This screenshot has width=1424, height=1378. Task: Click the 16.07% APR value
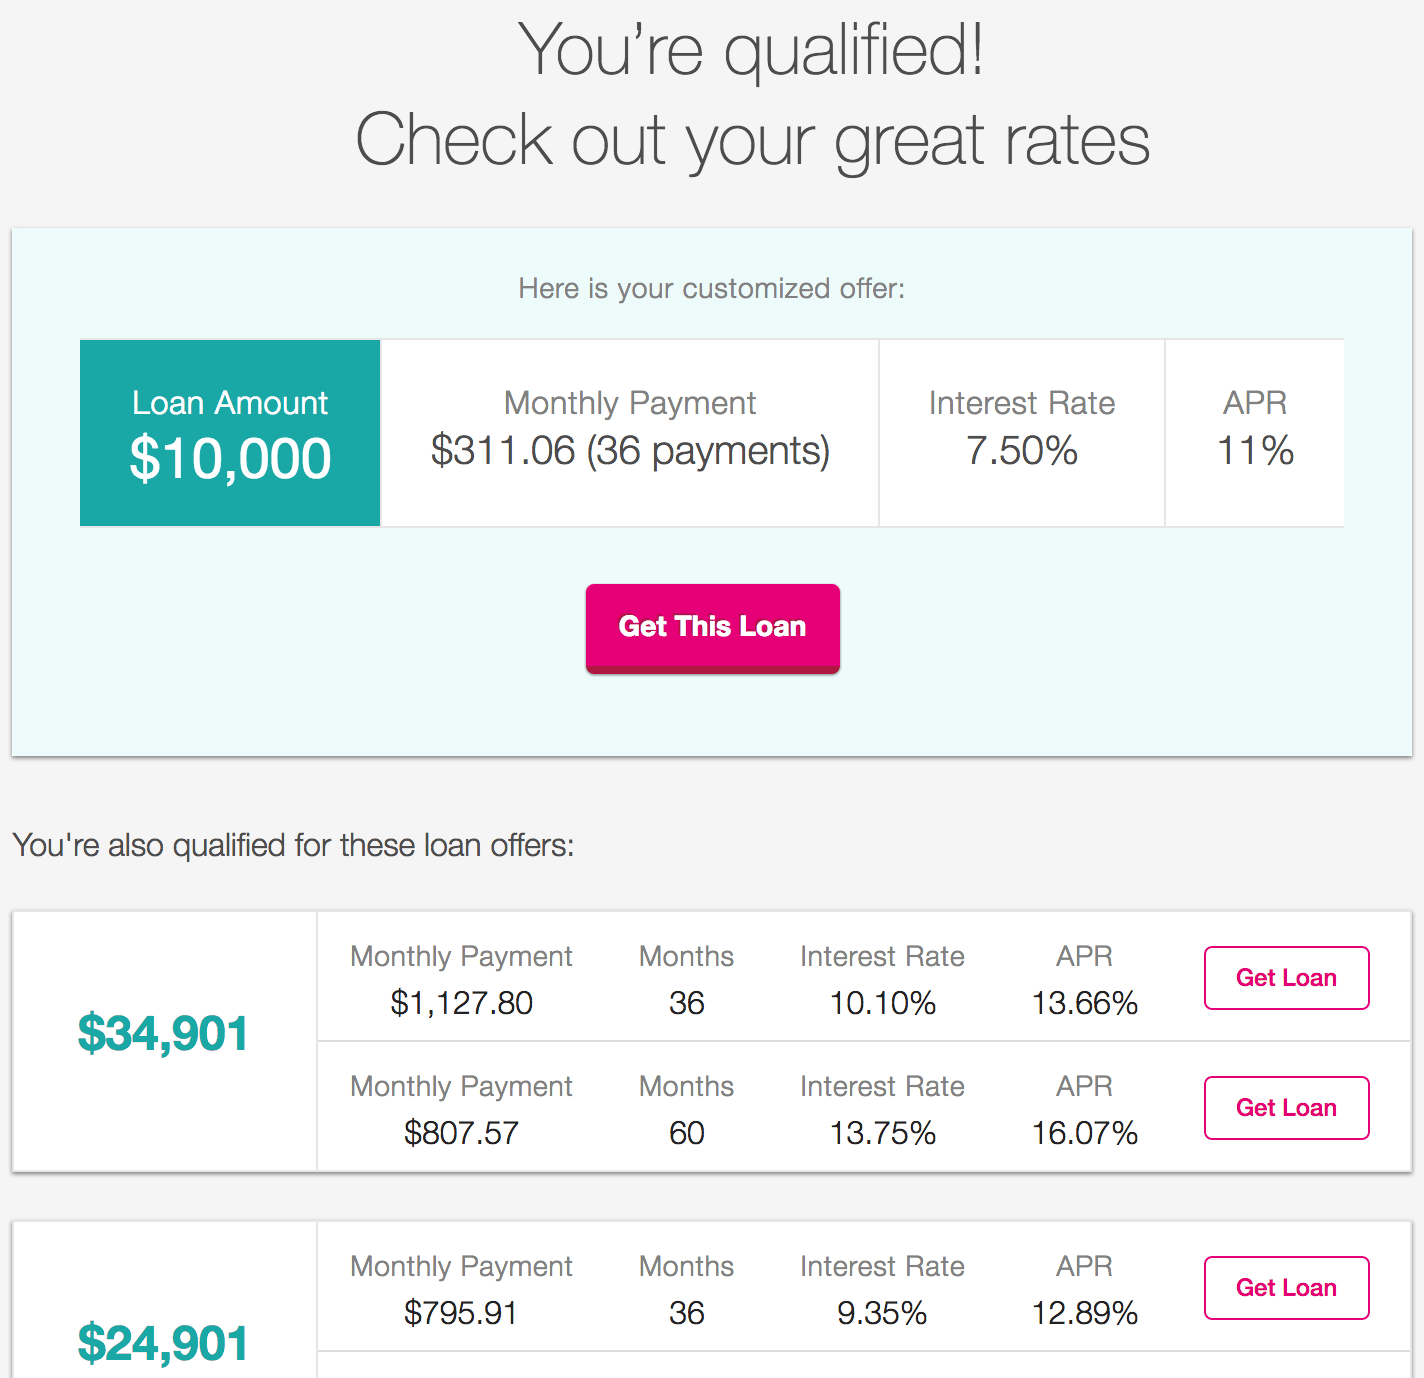(x=1085, y=1133)
